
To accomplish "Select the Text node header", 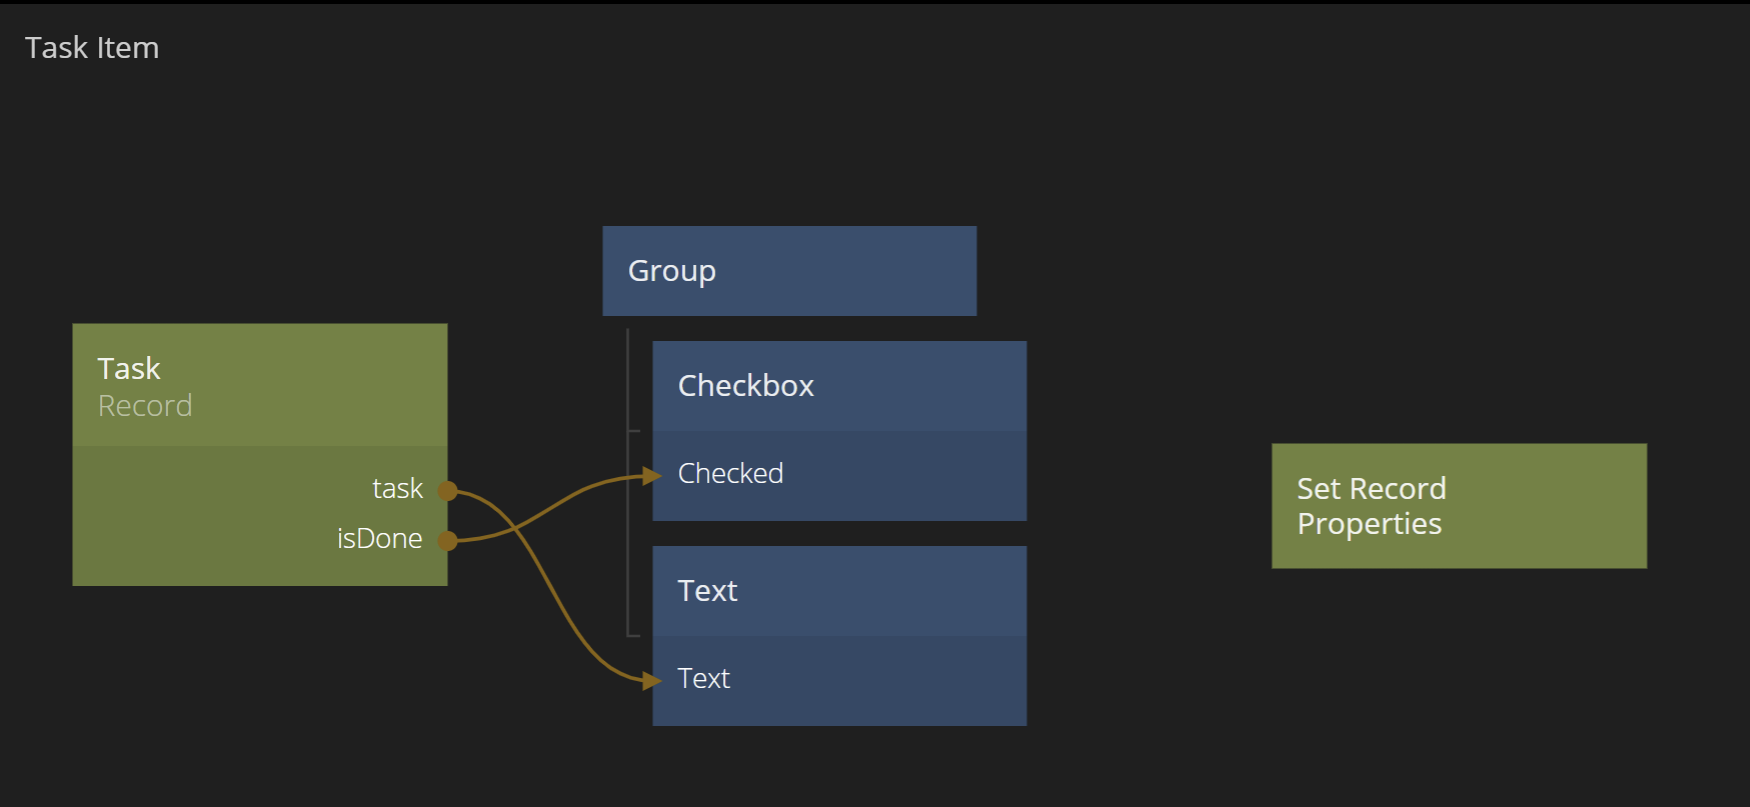I will (839, 591).
